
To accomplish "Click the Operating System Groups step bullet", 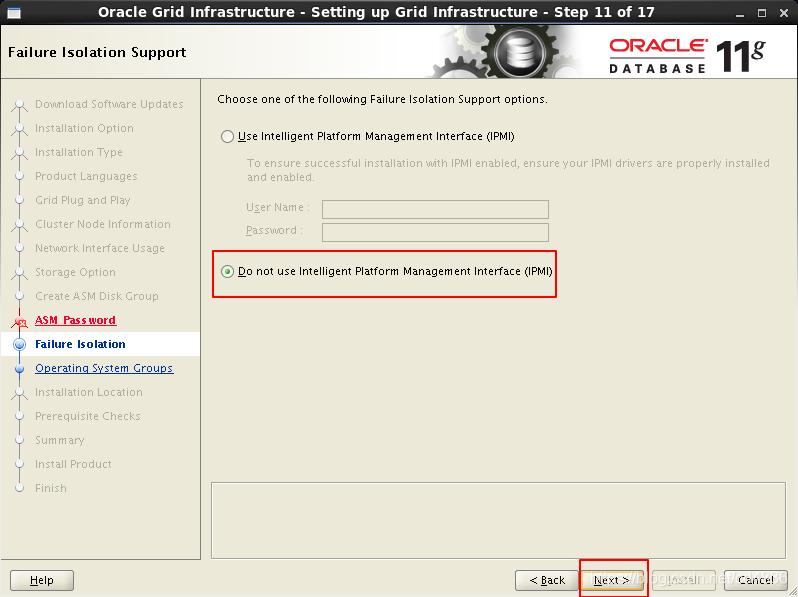I will 19,368.
